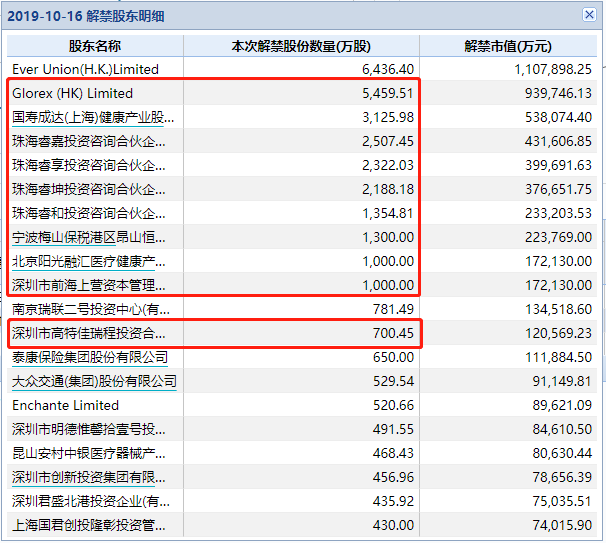The image size is (606, 543).
Task: Click the dialog title 2019-10-16 解禁股东明细
Action: coord(86,16)
